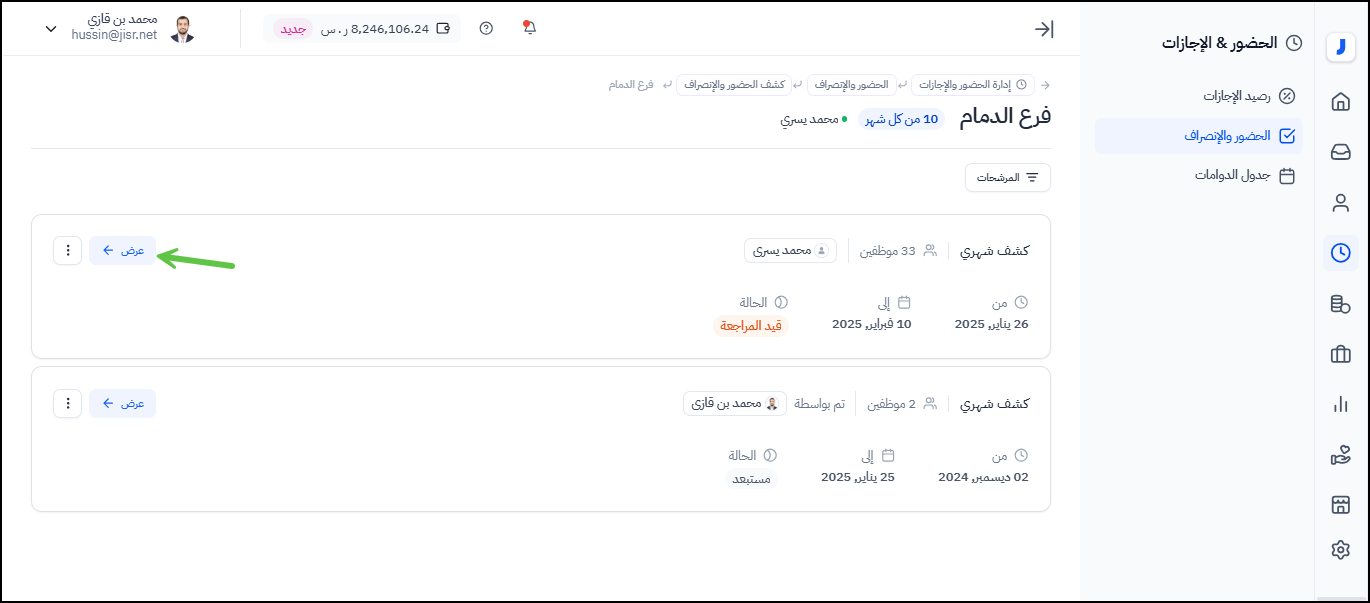The height and width of the screenshot is (603, 1370).
Task: Click the help question mark icon
Action: (x=486, y=28)
